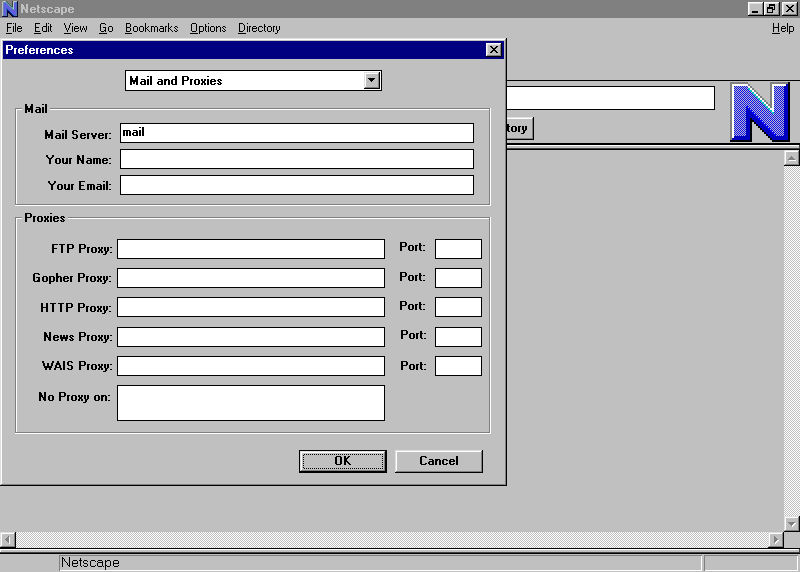The image size is (800, 572).
Task: Open the Bookmarks menu
Action: 152,28
